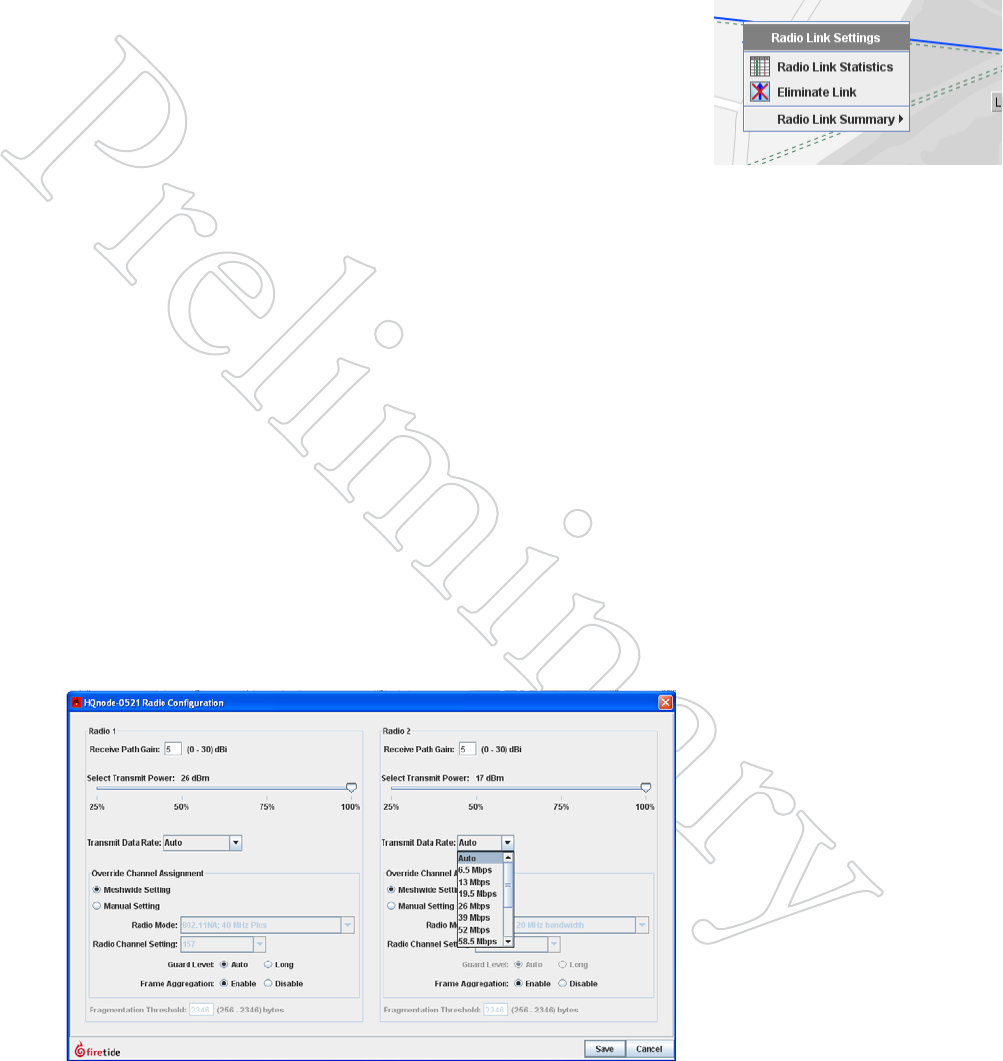1003x1061 pixels.
Task: Close the HQnode-0521 Radio Configuration dialog
Action: coord(665,702)
